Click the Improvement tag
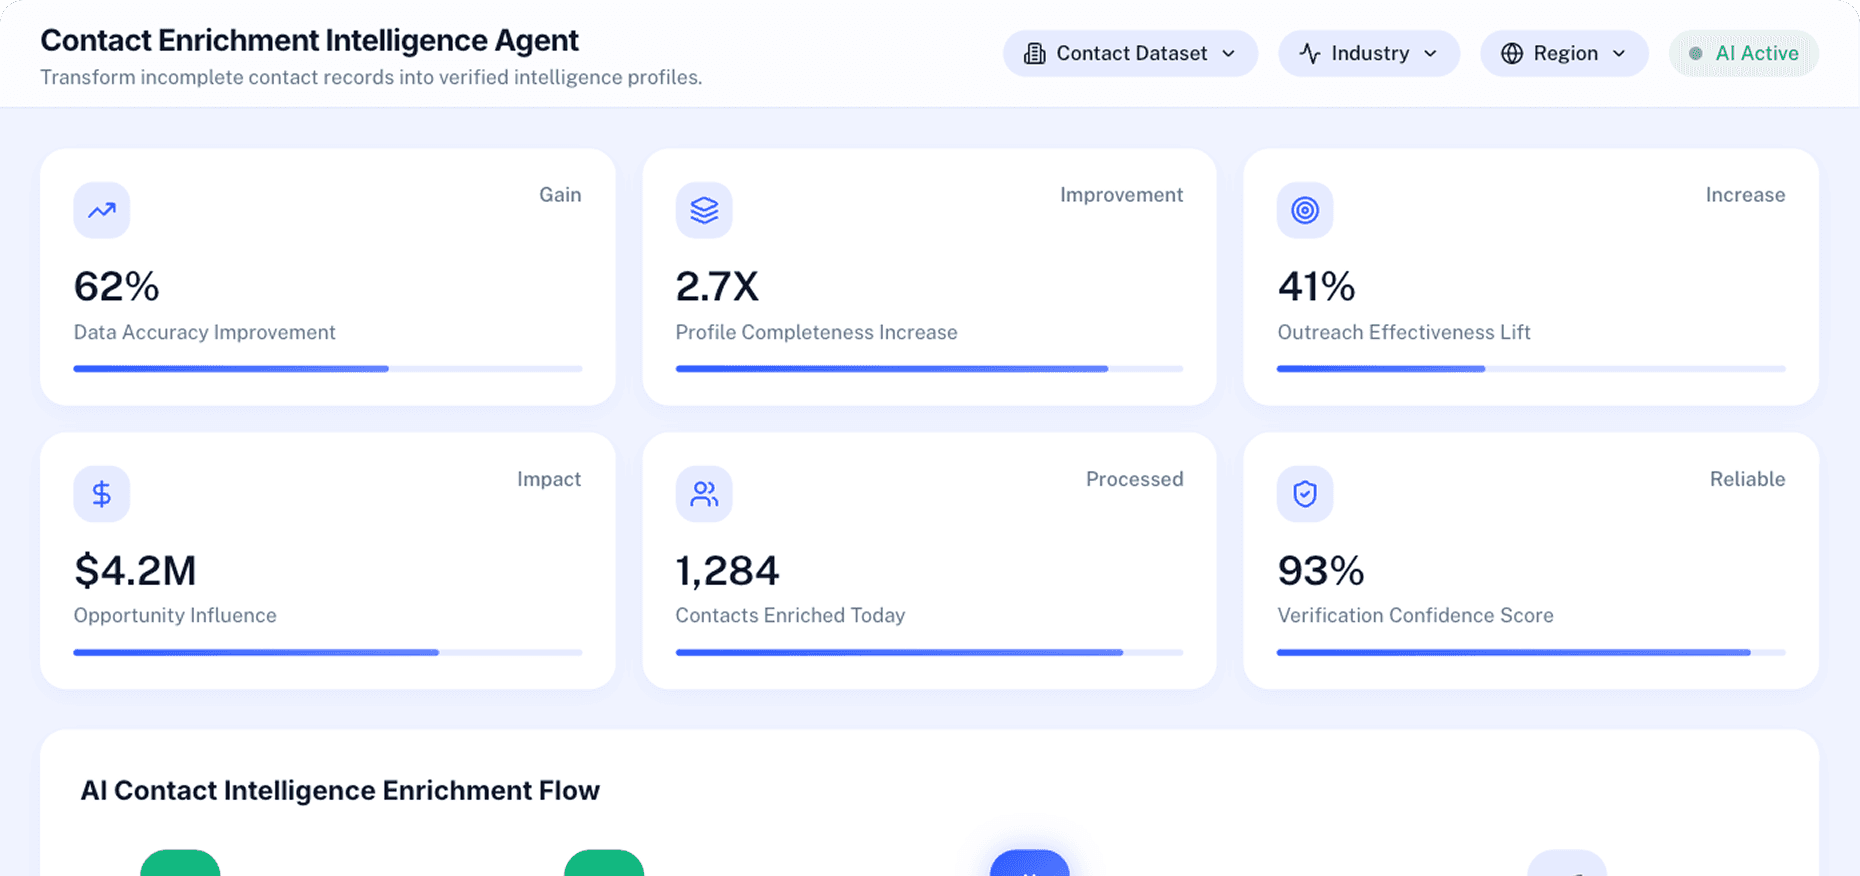The height and width of the screenshot is (876, 1860). pyautogui.click(x=1121, y=195)
